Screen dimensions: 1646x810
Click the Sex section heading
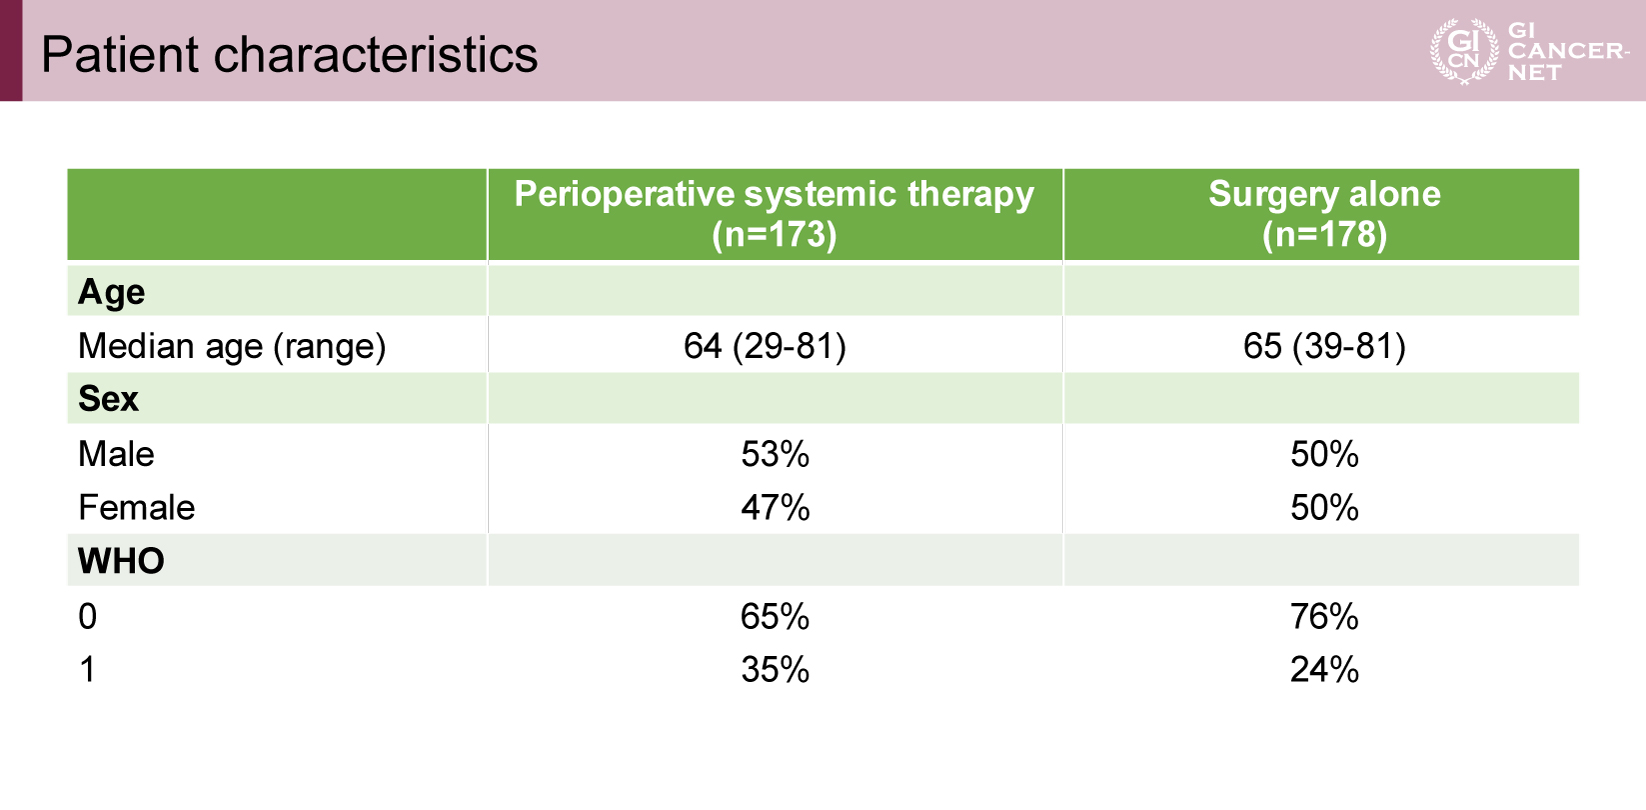point(108,399)
